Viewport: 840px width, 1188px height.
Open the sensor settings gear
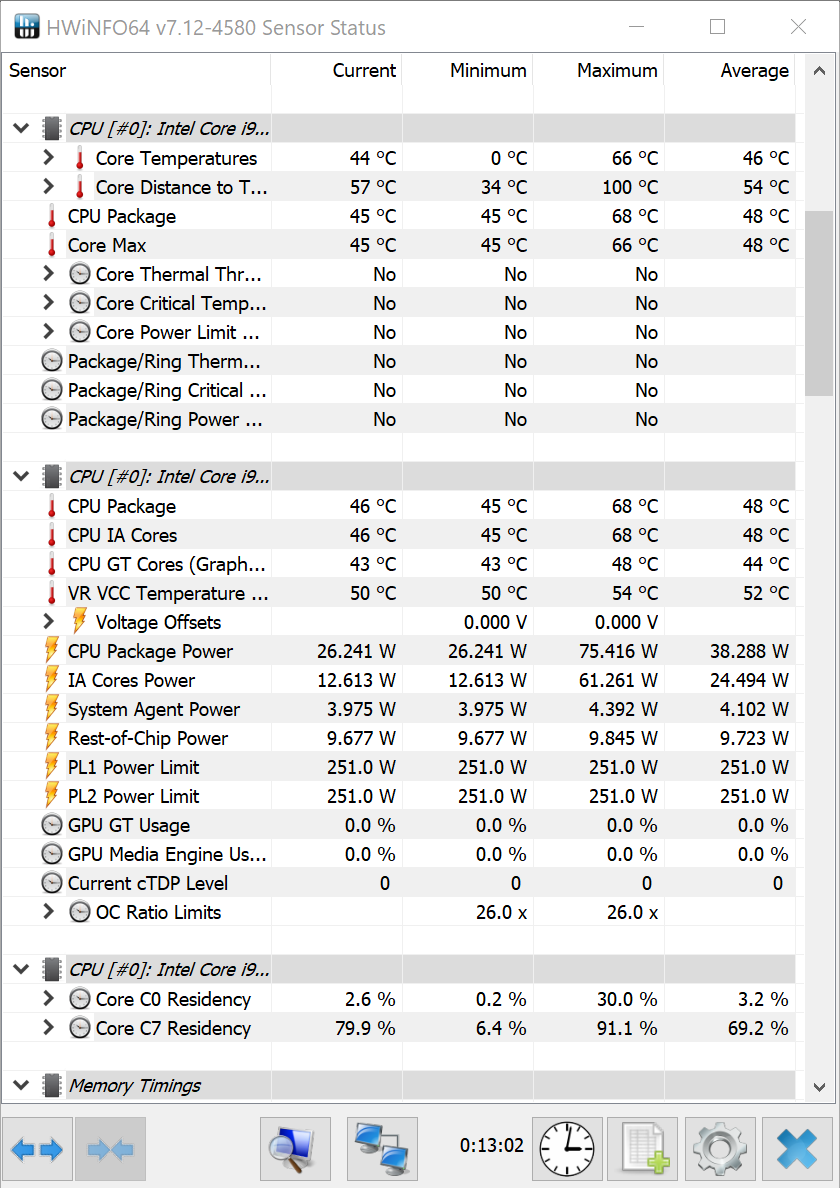[x=719, y=1149]
